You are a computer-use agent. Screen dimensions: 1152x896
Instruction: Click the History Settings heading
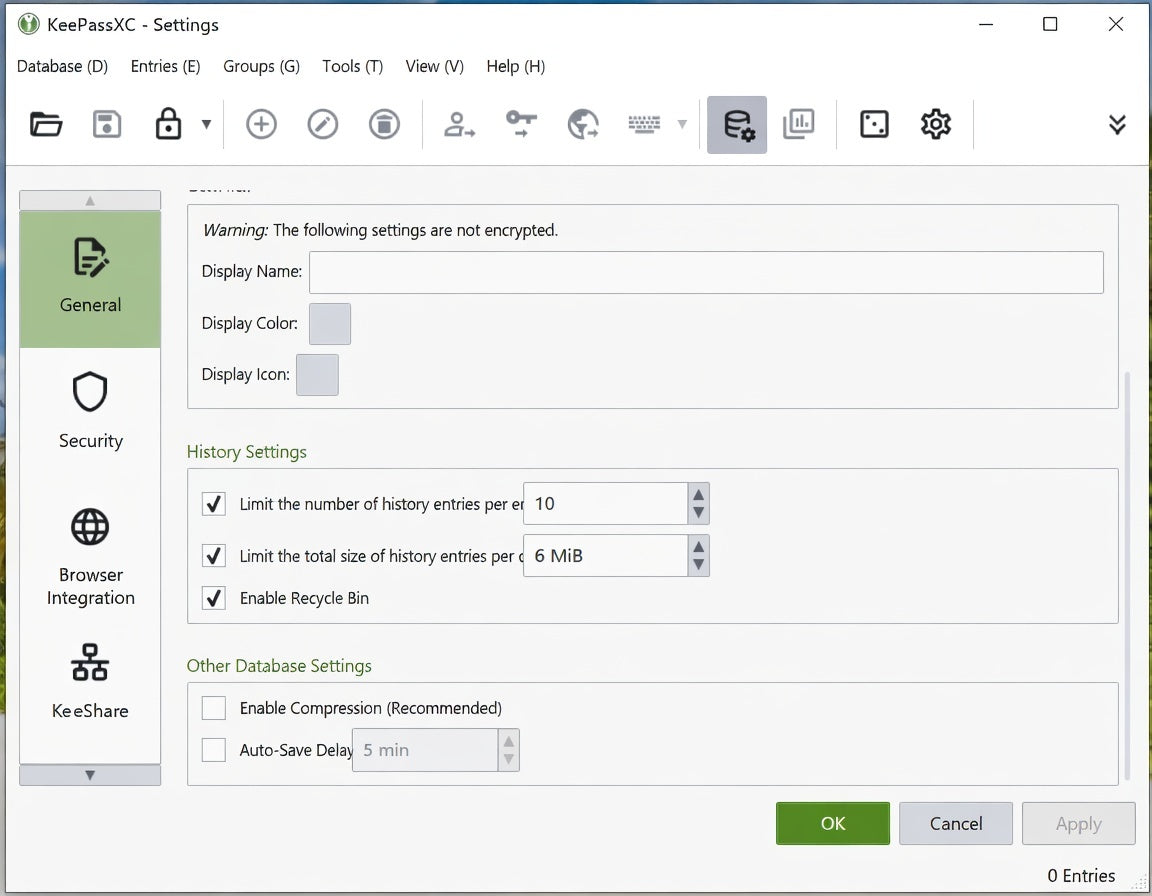point(247,452)
